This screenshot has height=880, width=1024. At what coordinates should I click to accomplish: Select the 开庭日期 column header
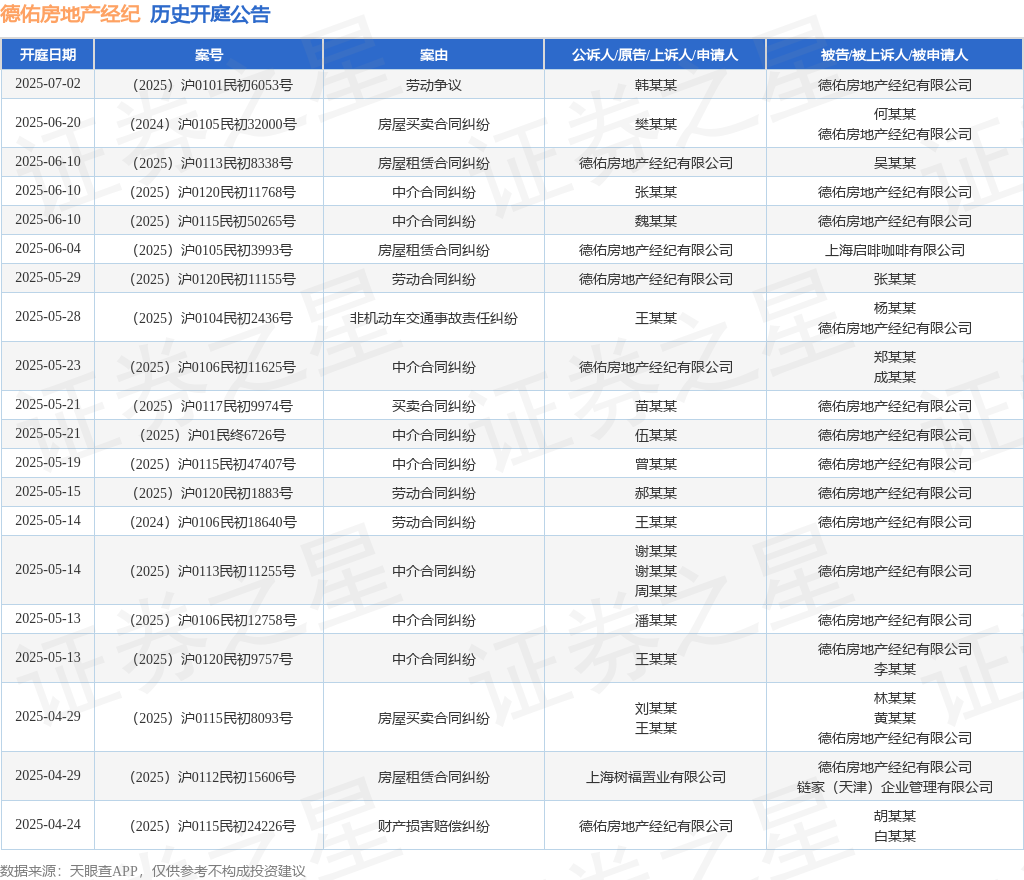click(48, 55)
